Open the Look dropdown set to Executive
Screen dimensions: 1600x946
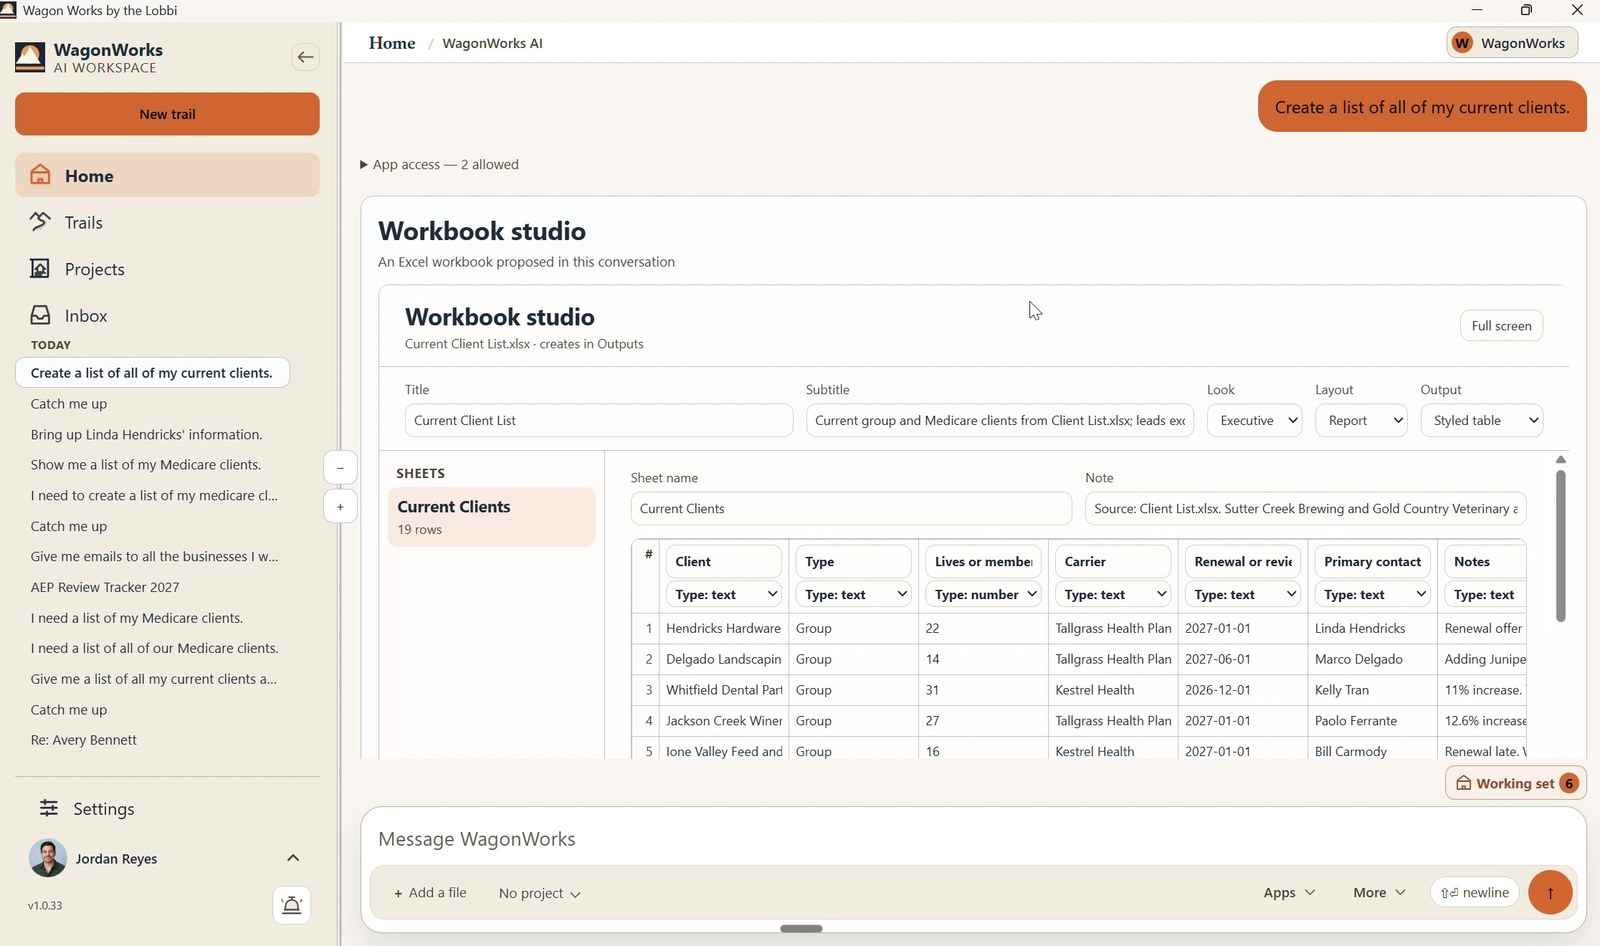(x=1254, y=420)
